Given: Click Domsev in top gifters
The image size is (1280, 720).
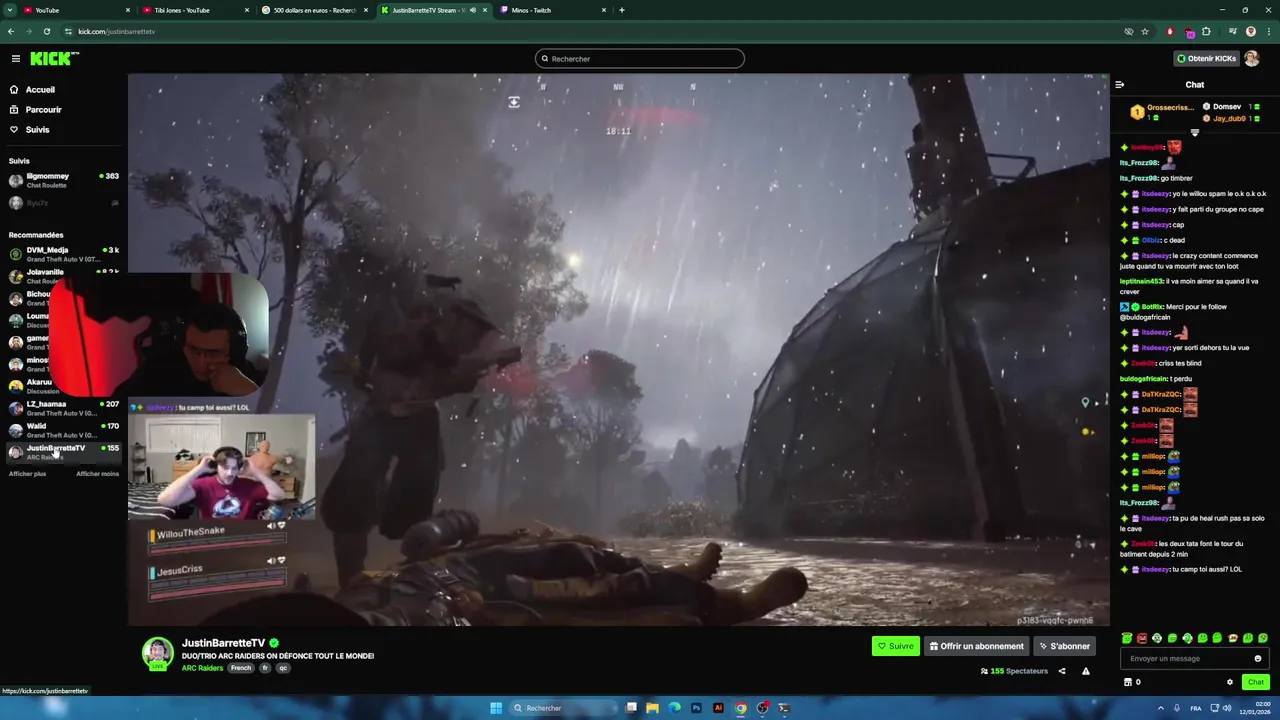Looking at the screenshot, I should 1227,107.
